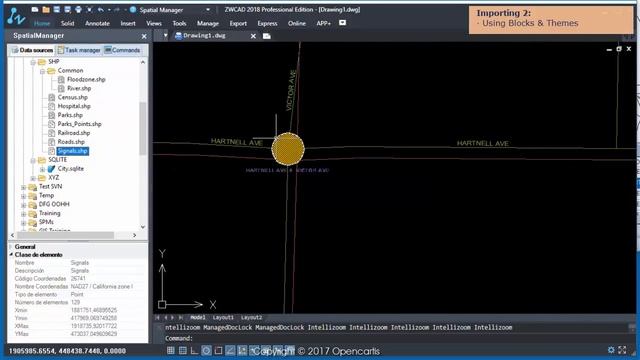
Task: Open the APP+ ribbon tab
Action: click(323, 23)
